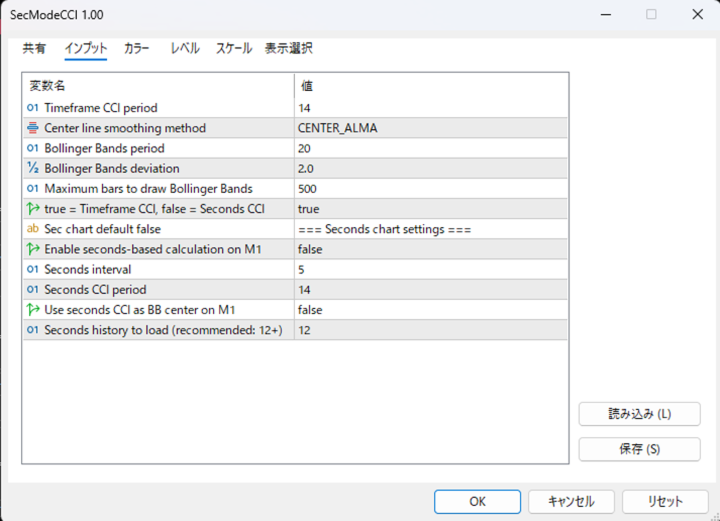The width and height of the screenshot is (720, 521).
Task: Switch to the 共有 tab
Action: (34, 48)
